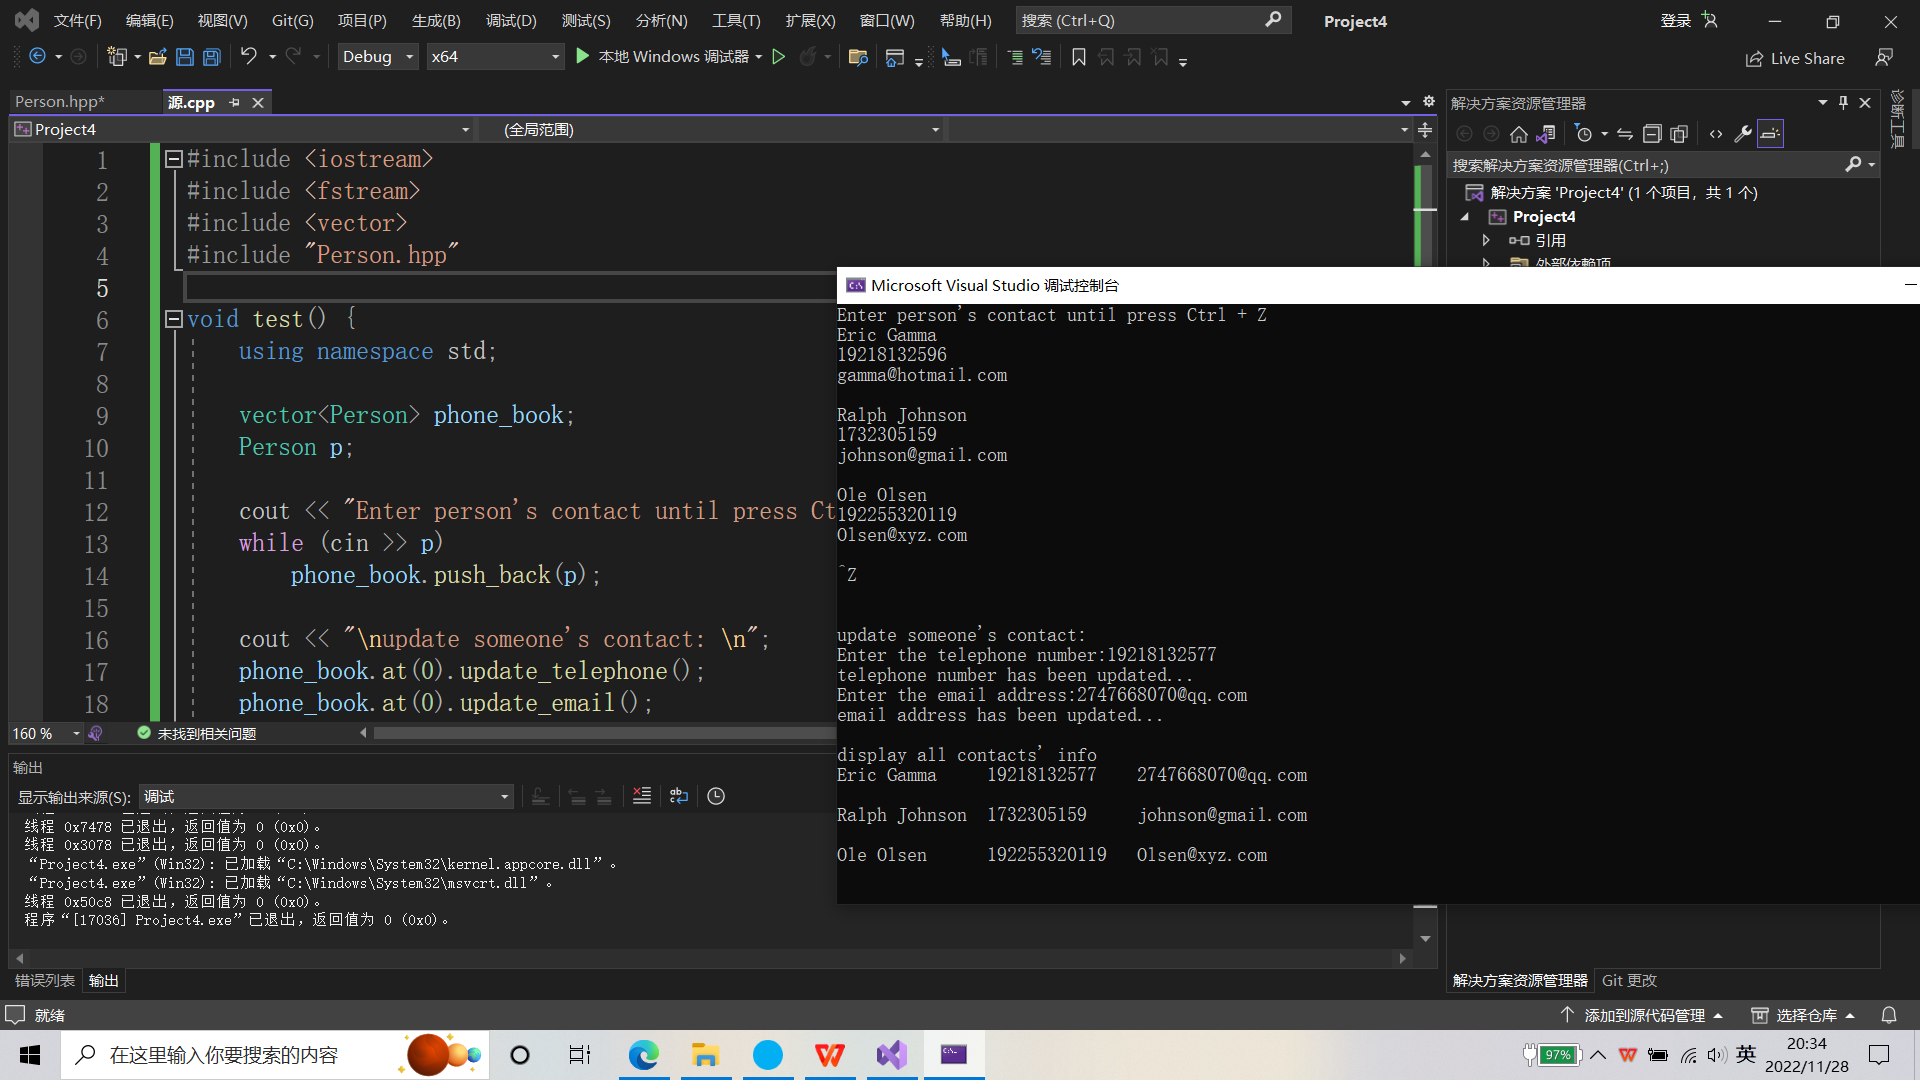
Task: Click 添加到源代码管理 in status bar
Action: (1643, 1015)
